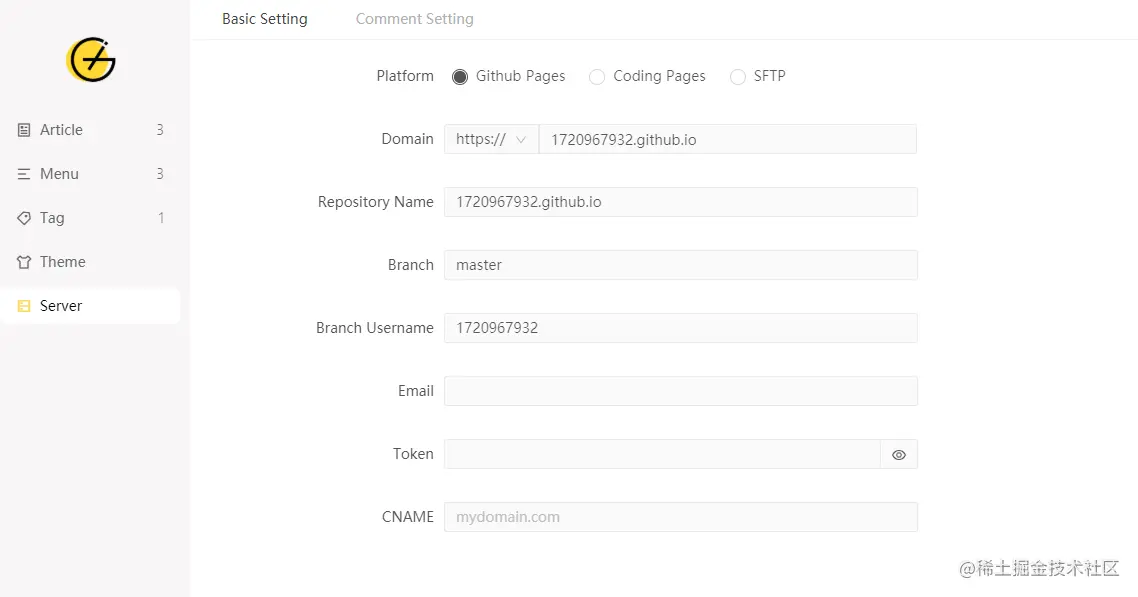1138x597 pixels.
Task: Open the Article section
Action: click(x=91, y=130)
